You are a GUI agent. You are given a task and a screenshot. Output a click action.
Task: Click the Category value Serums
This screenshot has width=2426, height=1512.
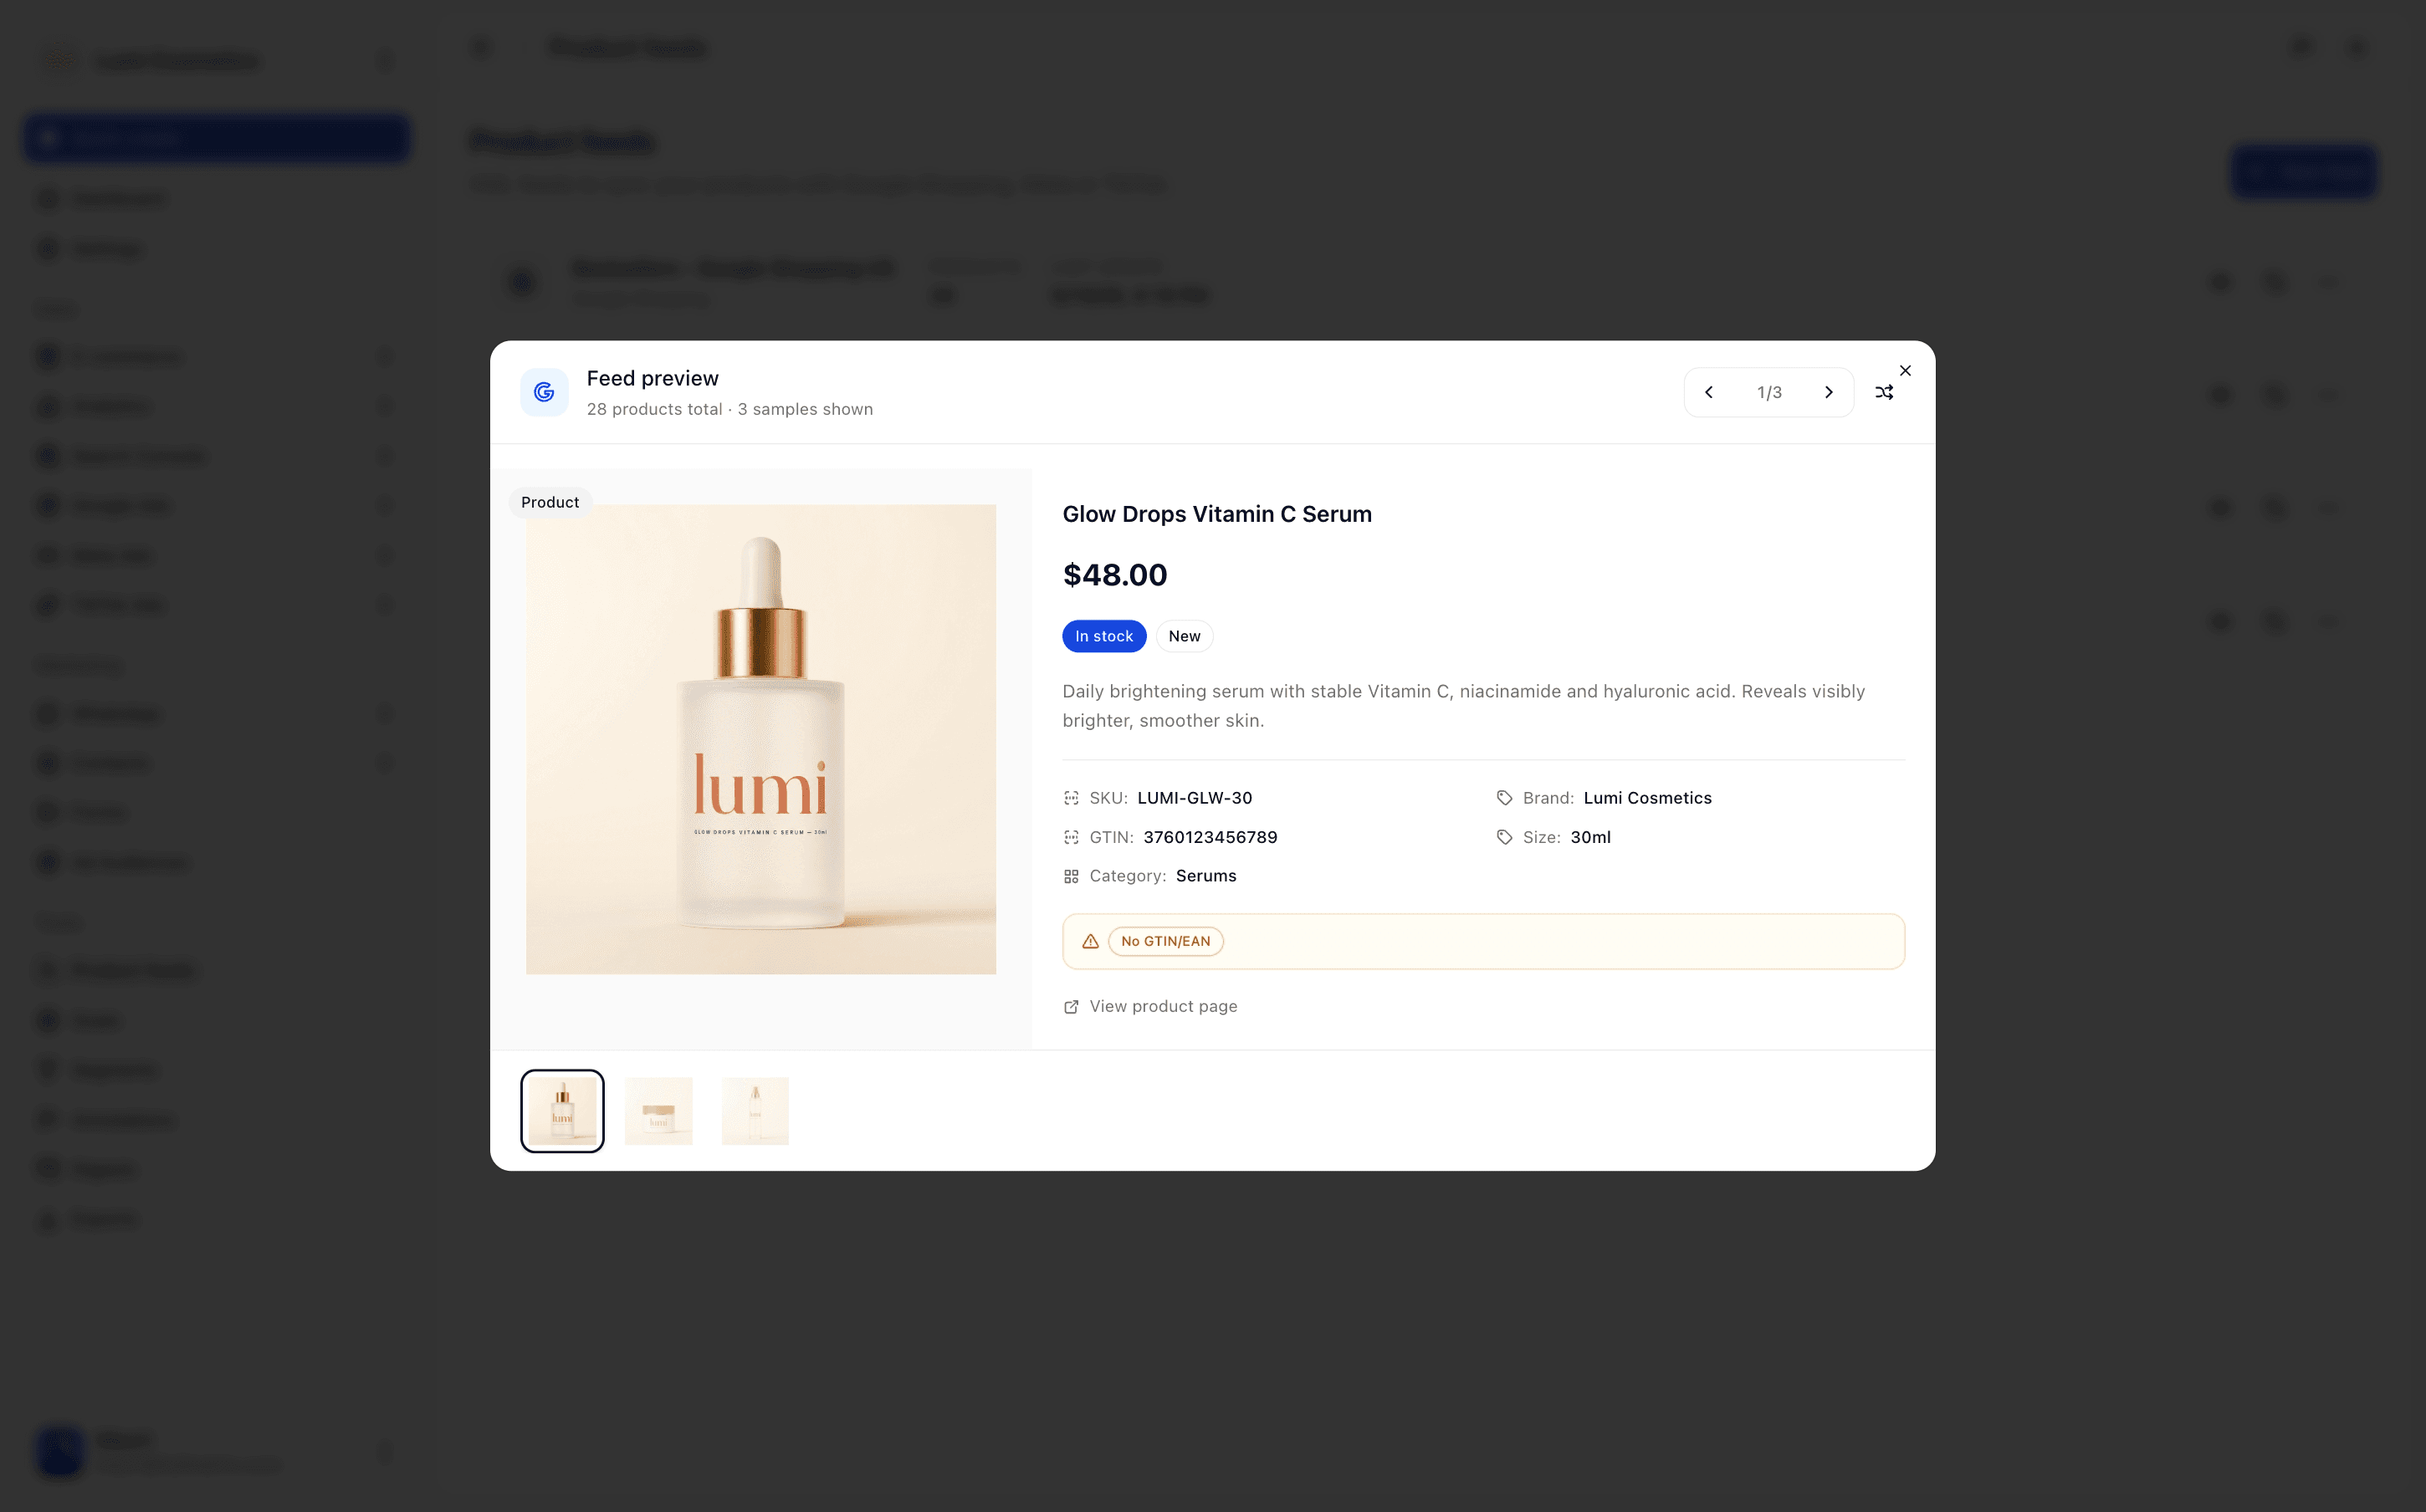coord(1206,876)
